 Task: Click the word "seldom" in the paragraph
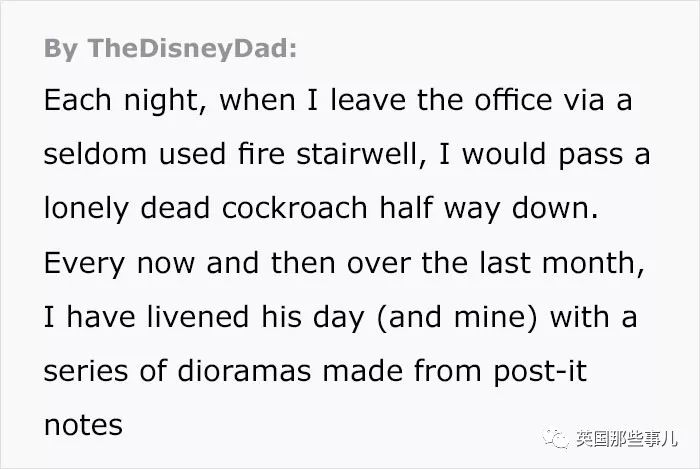(96, 157)
